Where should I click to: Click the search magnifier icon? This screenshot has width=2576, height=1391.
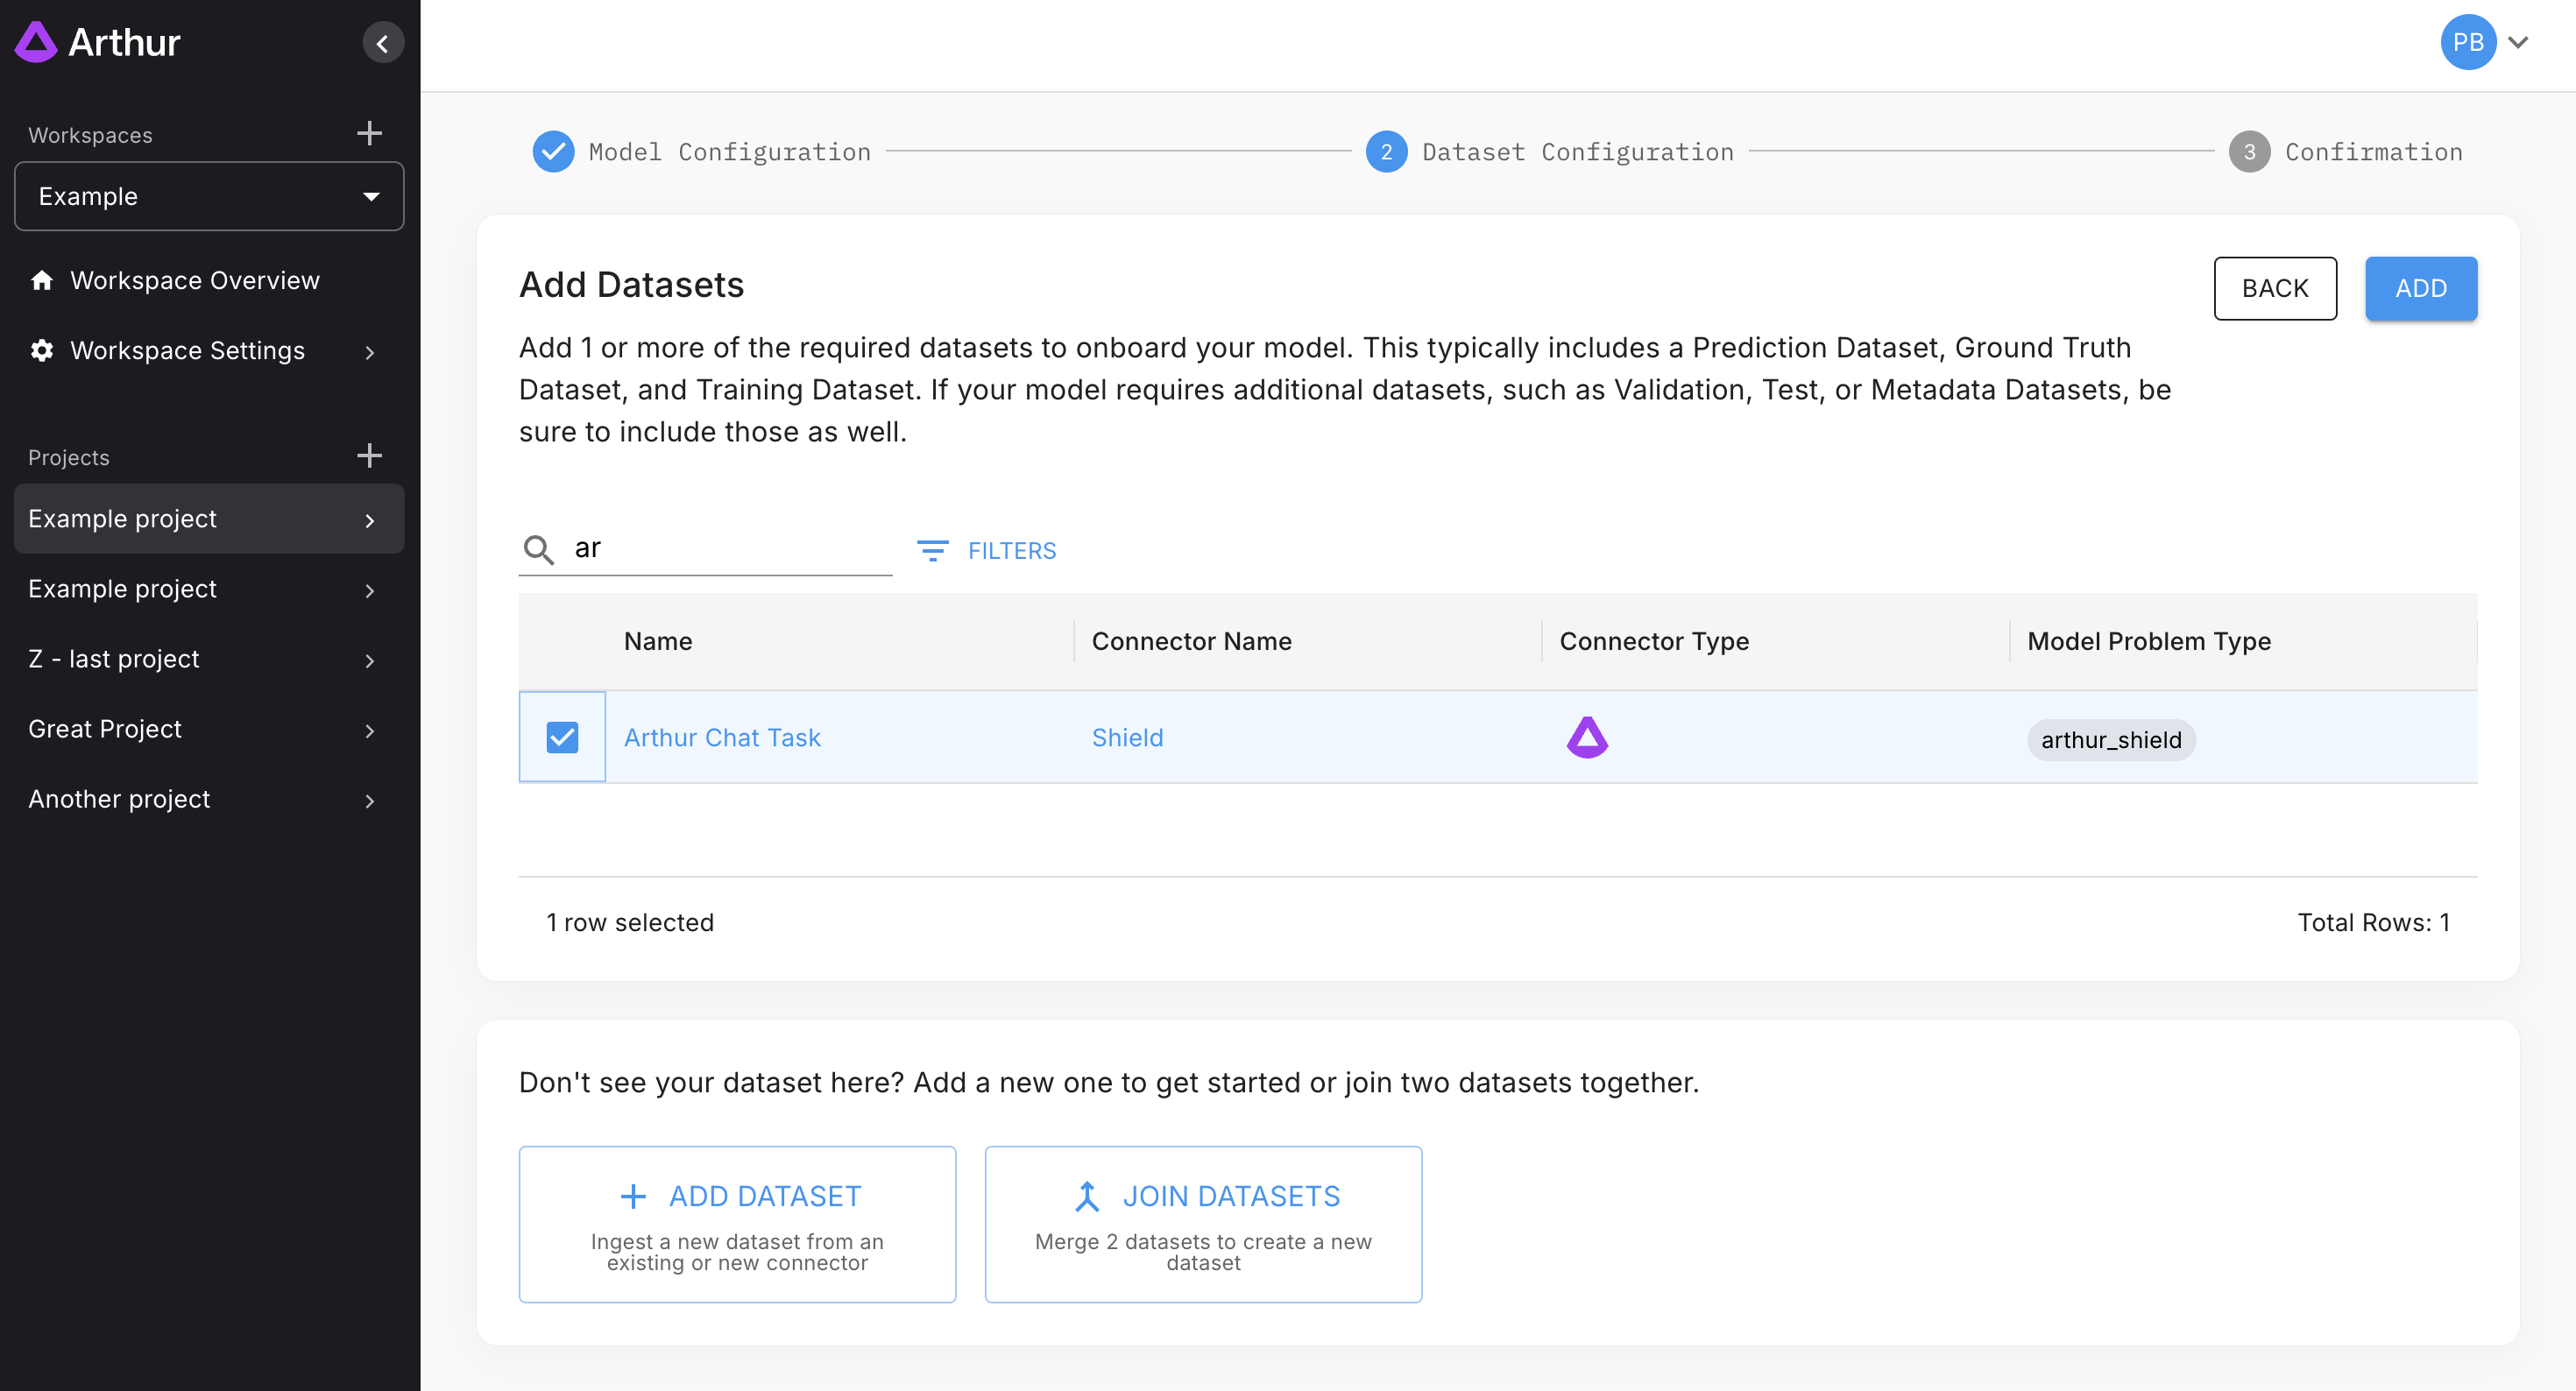pos(538,549)
